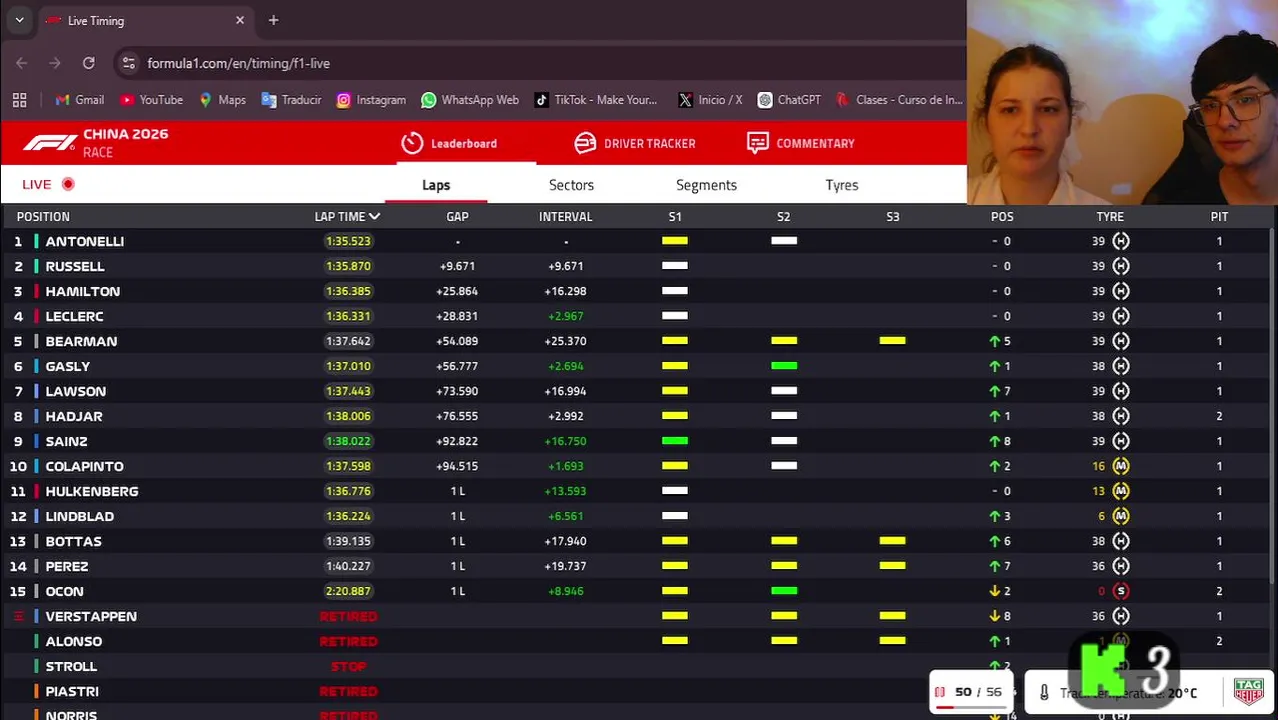The width and height of the screenshot is (1278, 720).
Task: Click Bearman's position gain arrow
Action: (995, 341)
